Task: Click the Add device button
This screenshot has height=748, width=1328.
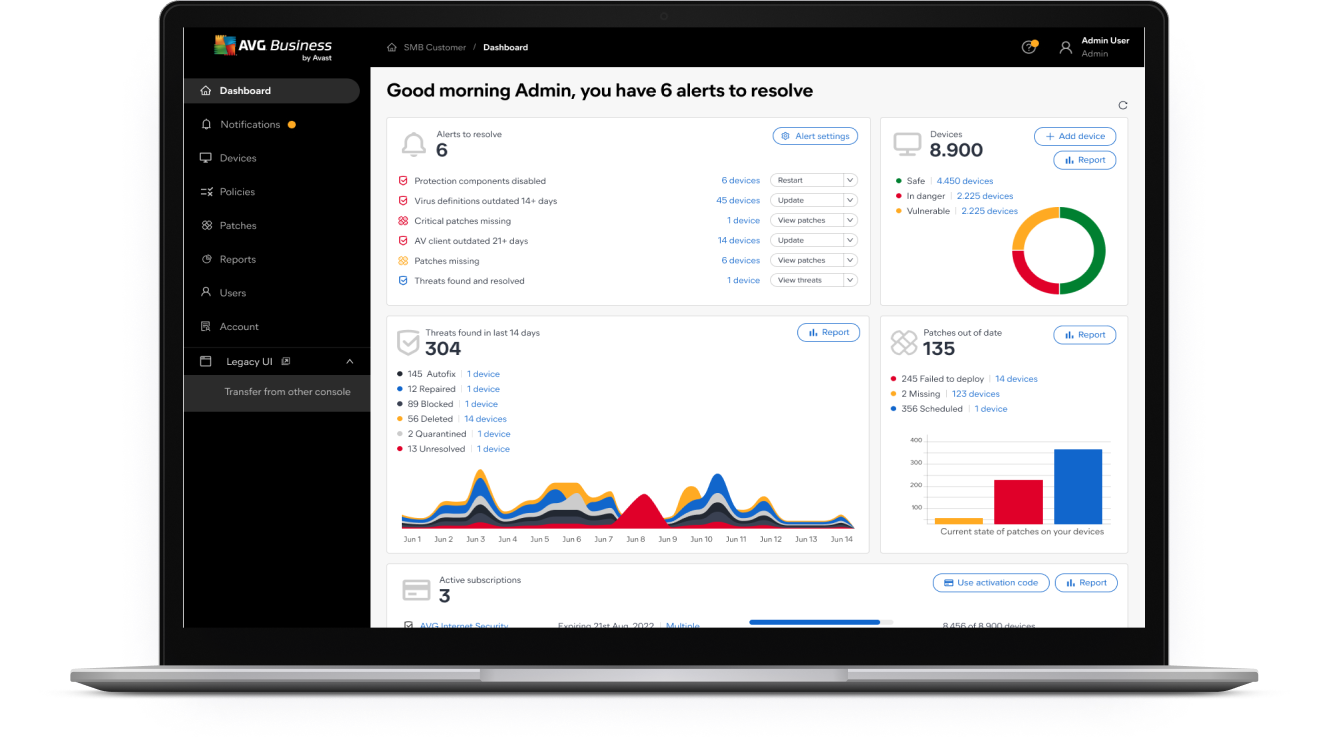Action: pyautogui.click(x=1075, y=136)
